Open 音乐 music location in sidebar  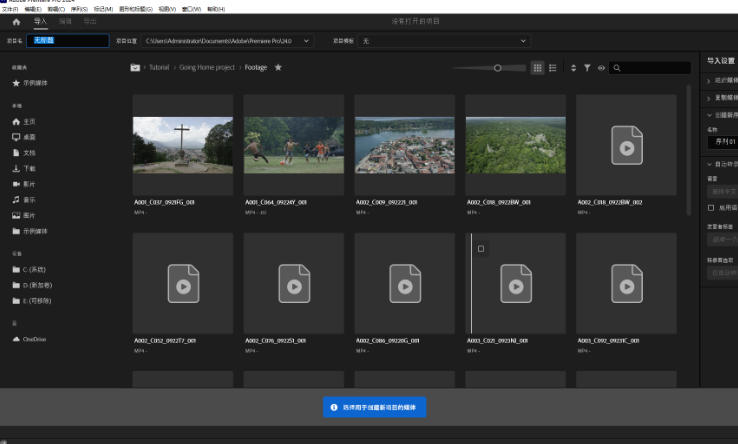coord(24,200)
